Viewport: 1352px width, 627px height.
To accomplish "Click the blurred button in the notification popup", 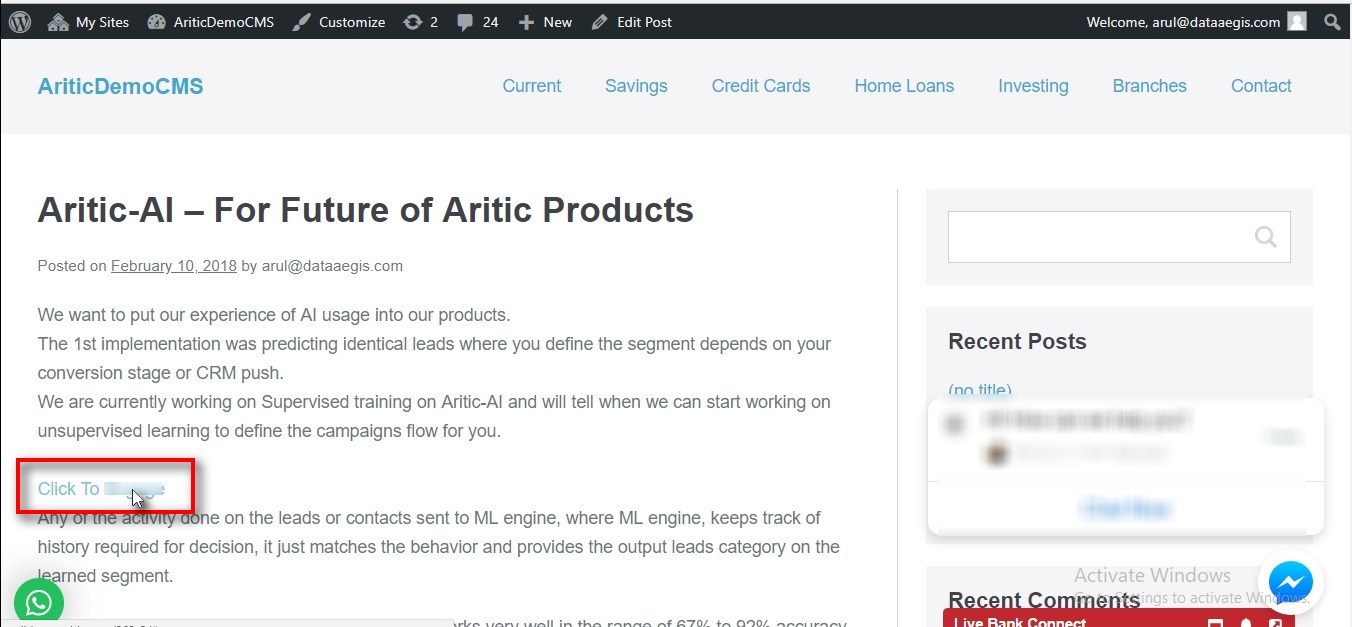I will click(1127, 509).
